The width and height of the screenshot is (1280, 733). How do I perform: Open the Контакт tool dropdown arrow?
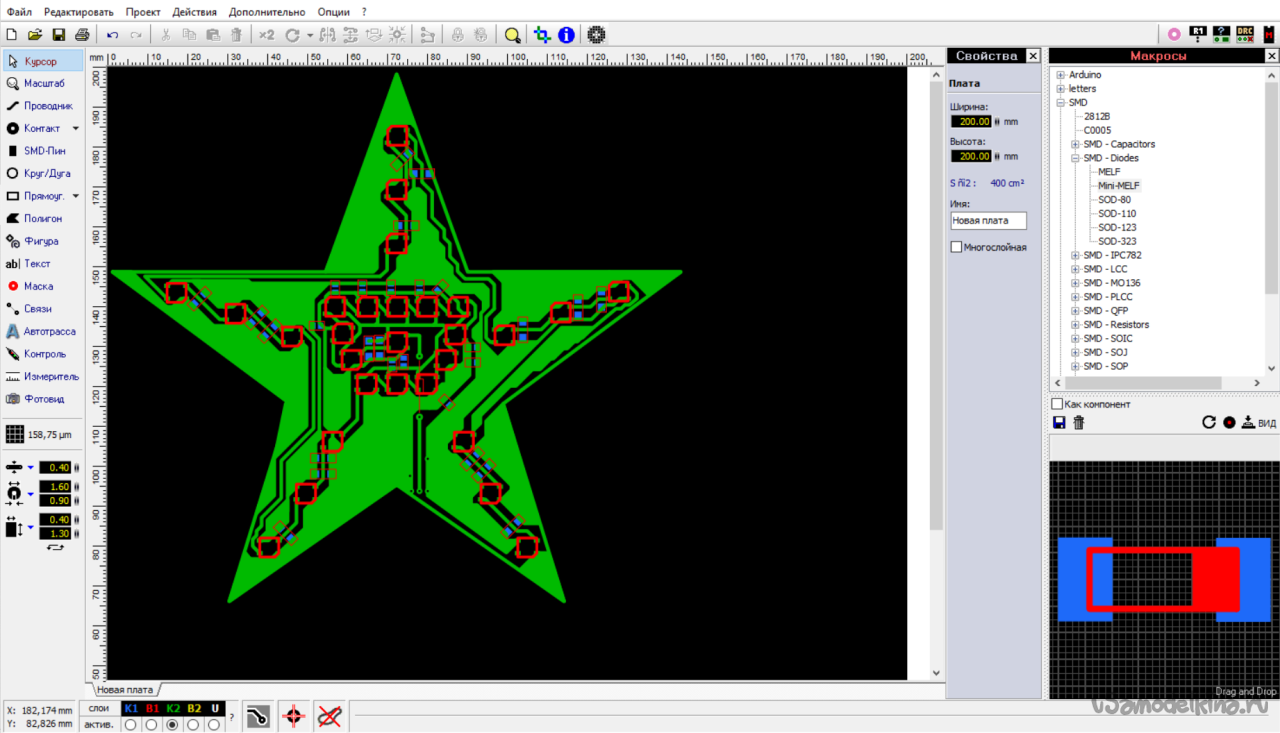click(76, 129)
